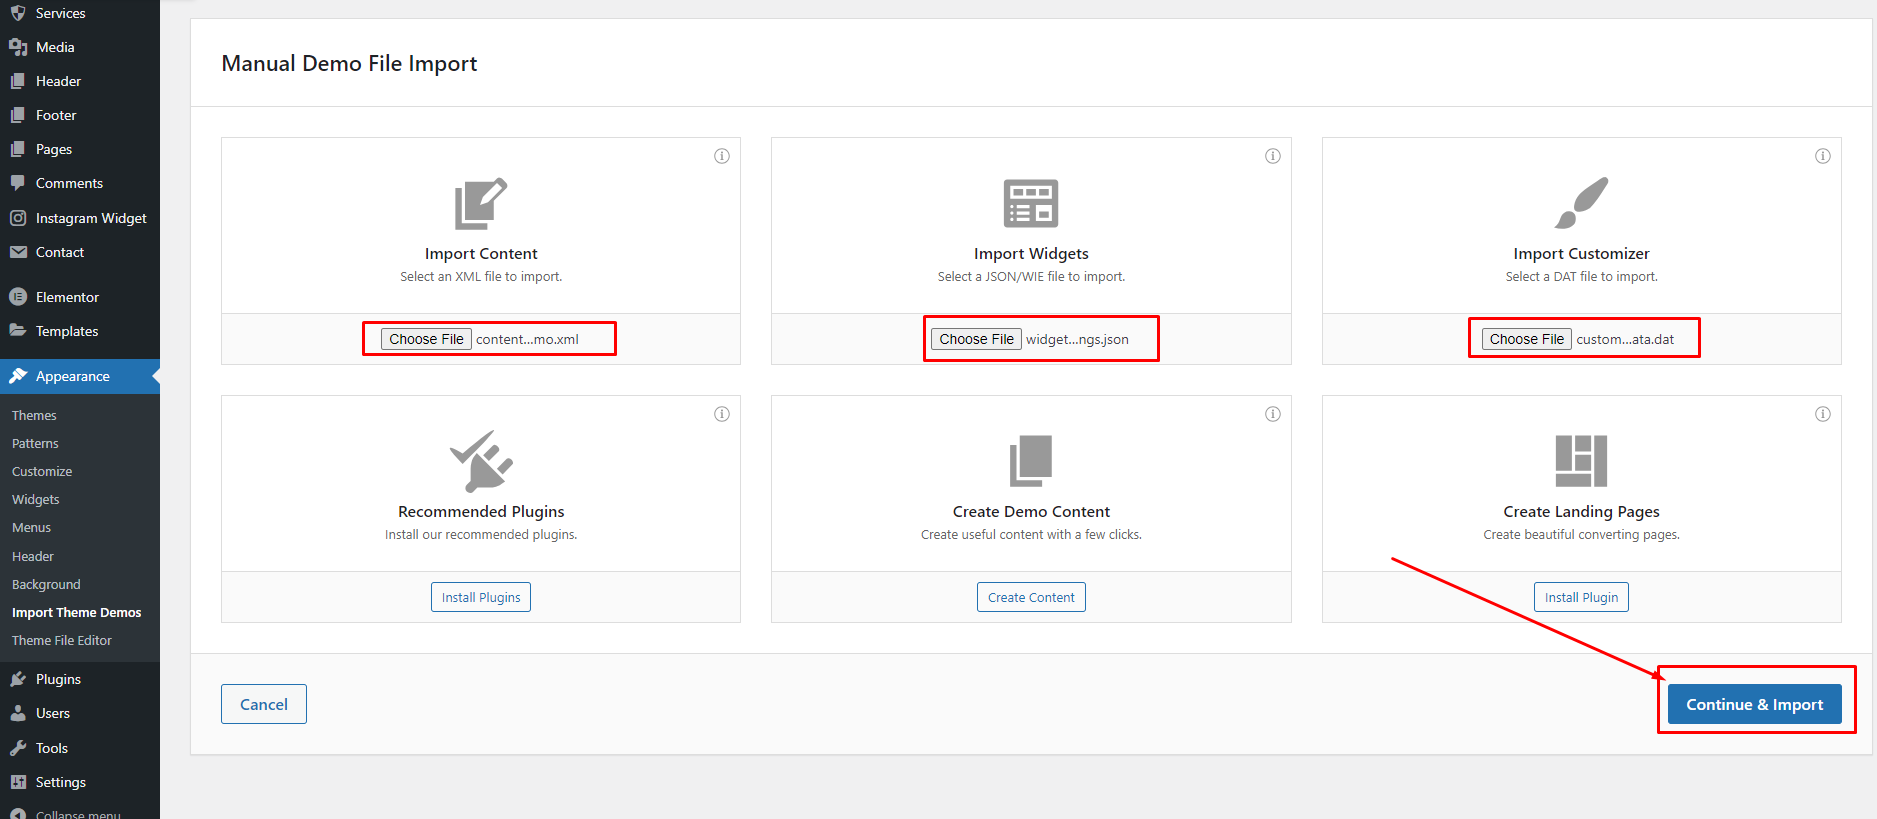This screenshot has height=819, width=1877.
Task: Click the Create Landing Pages grid icon
Action: pos(1582,461)
